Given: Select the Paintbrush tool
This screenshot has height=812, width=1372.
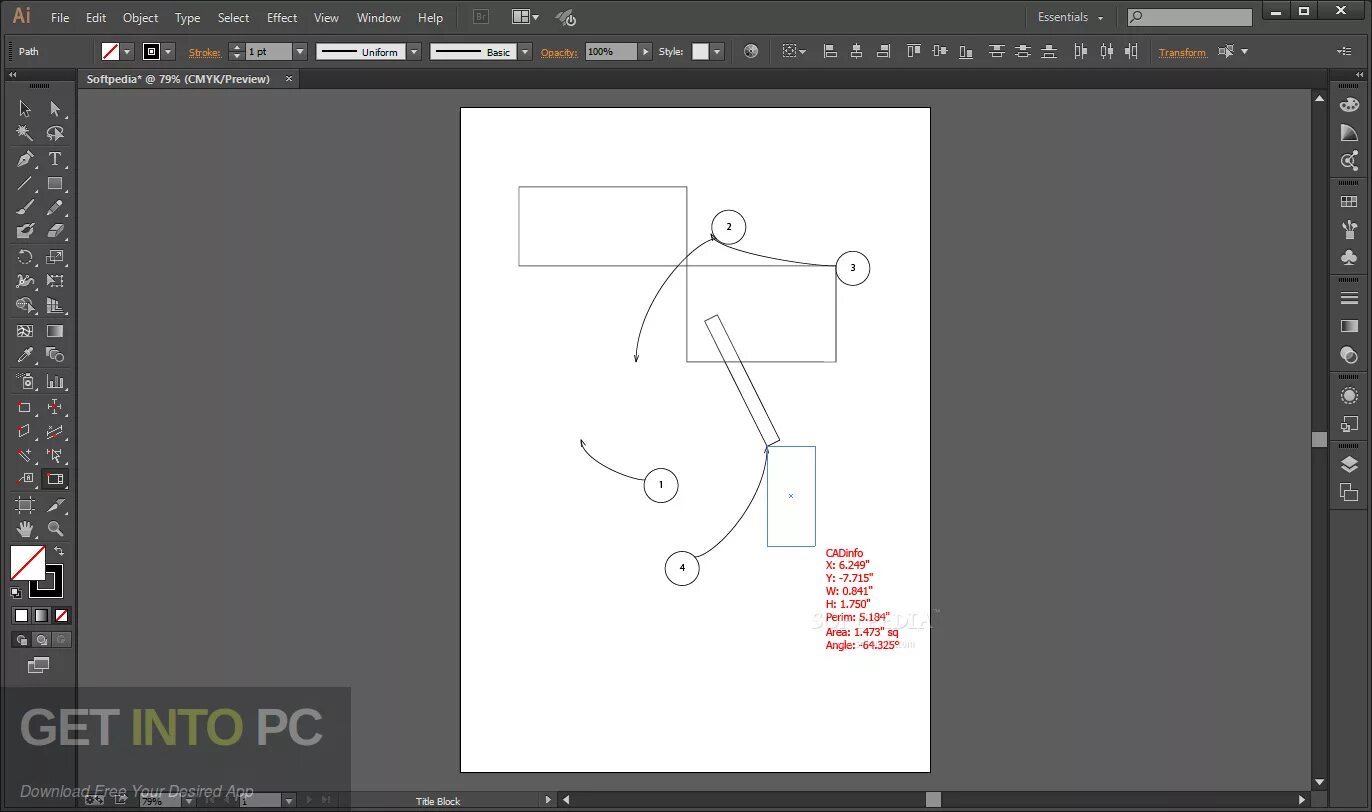Looking at the screenshot, I should click(x=25, y=207).
